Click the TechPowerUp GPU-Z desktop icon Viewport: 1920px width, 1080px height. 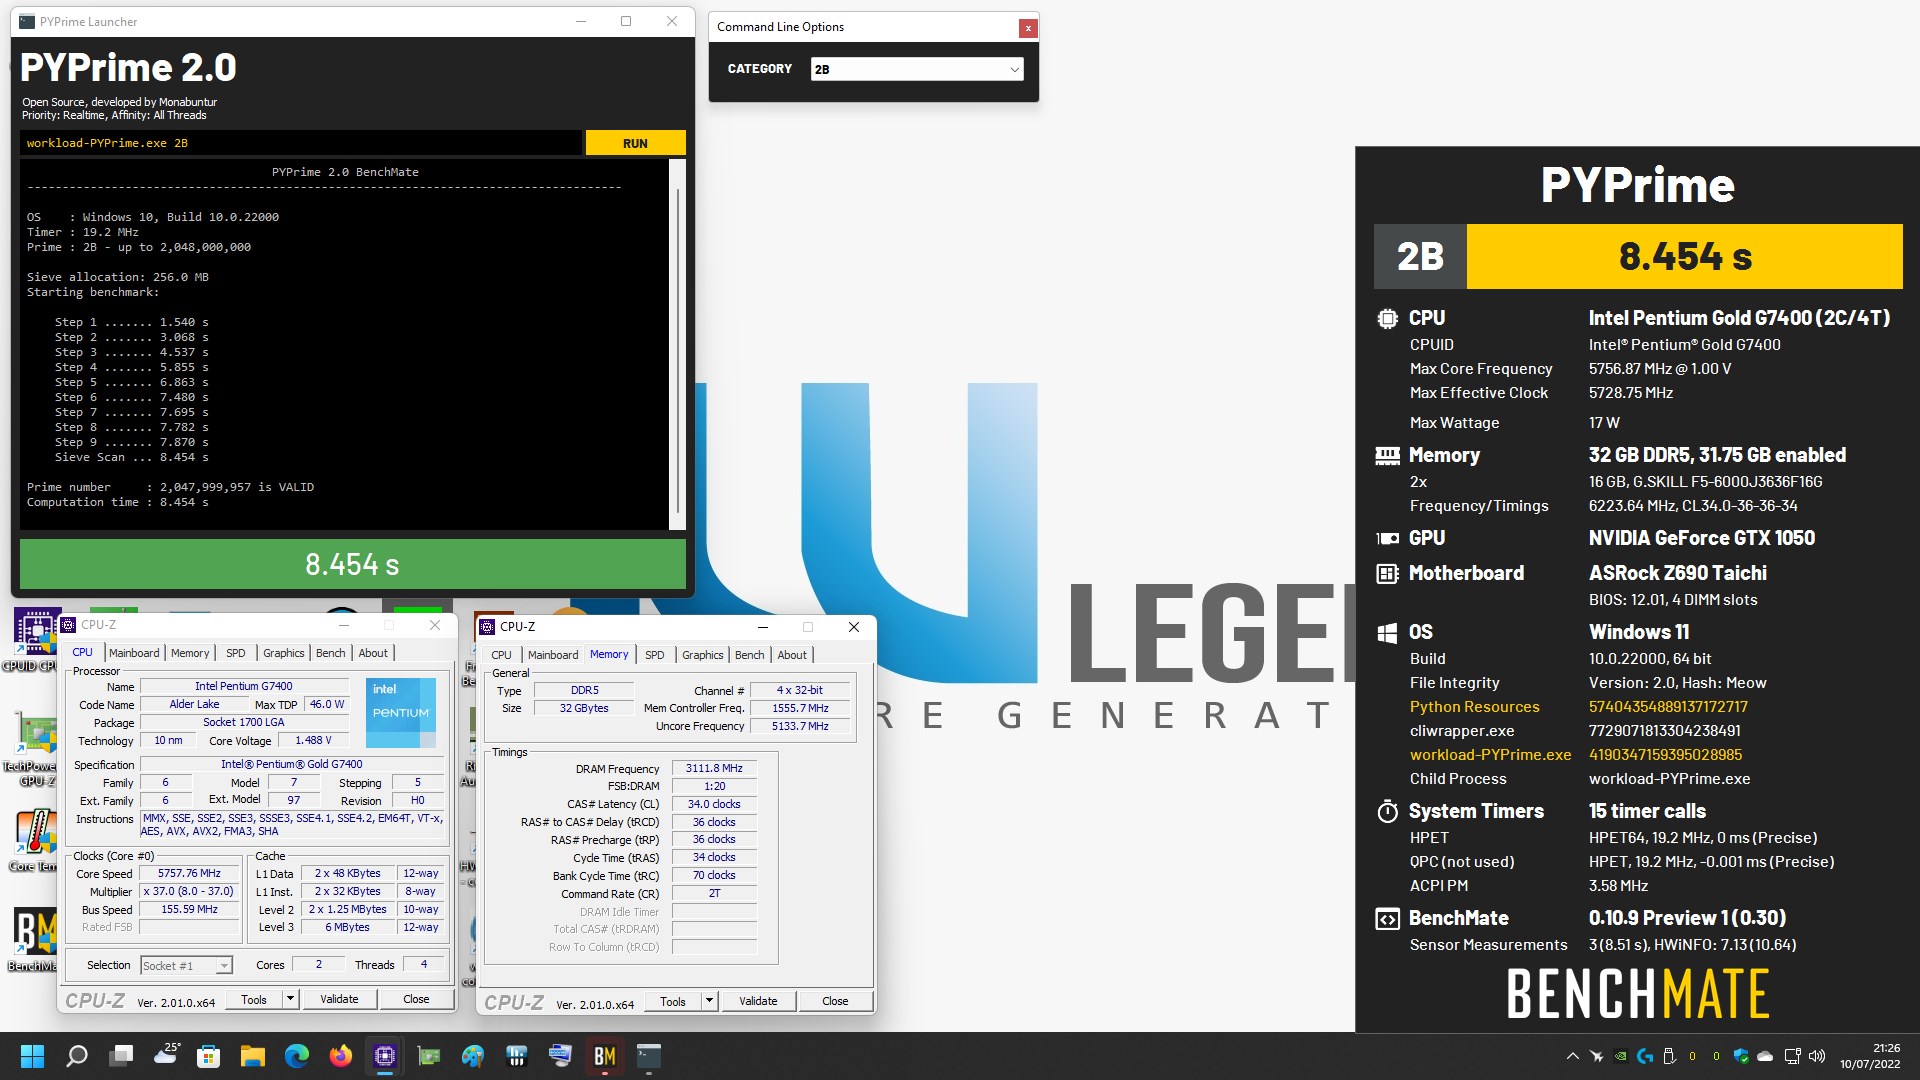point(33,748)
